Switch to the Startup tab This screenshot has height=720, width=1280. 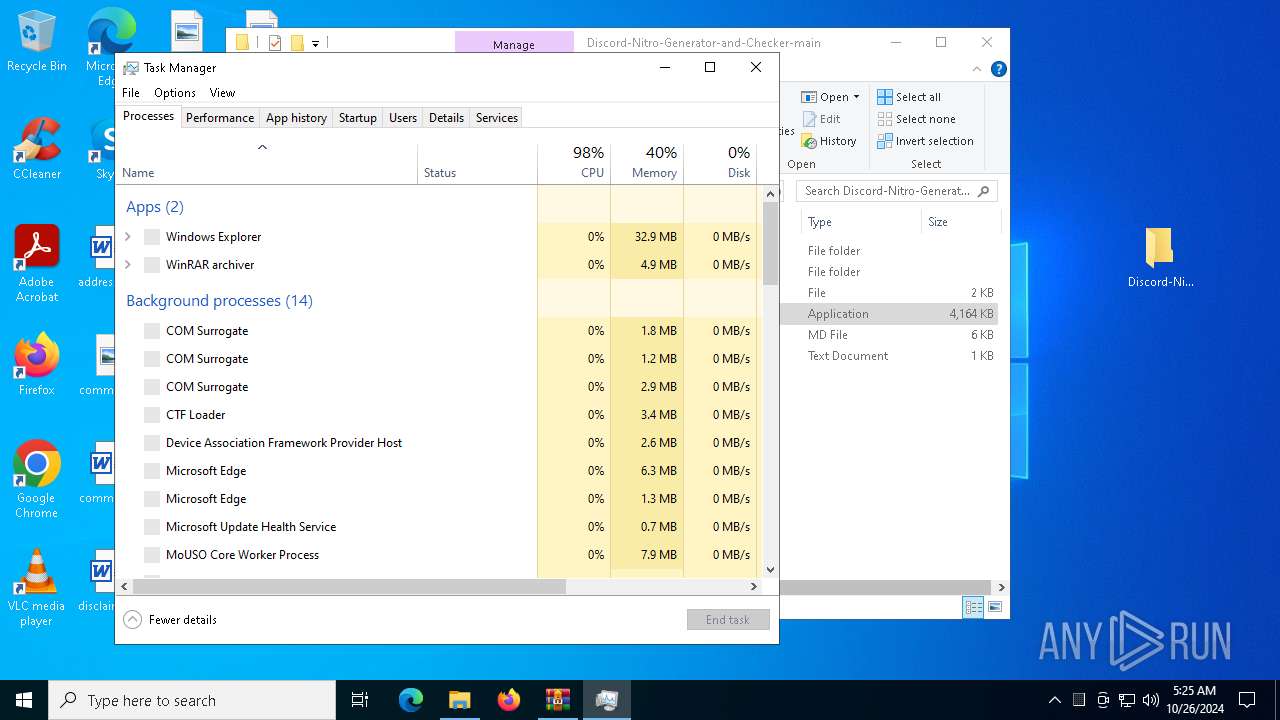pos(357,118)
